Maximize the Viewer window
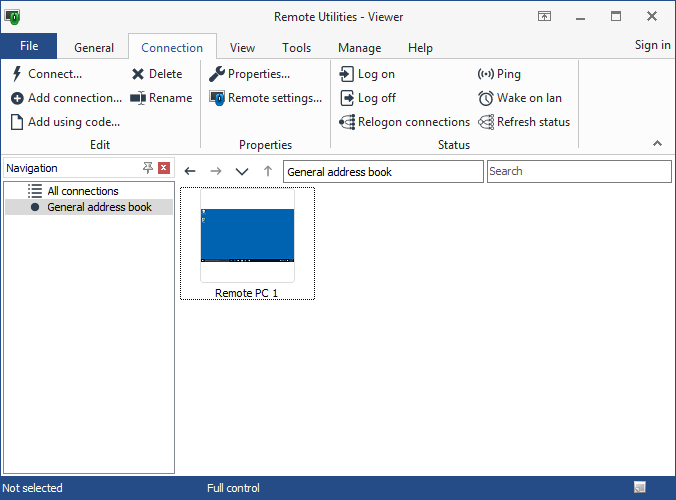 click(616, 16)
